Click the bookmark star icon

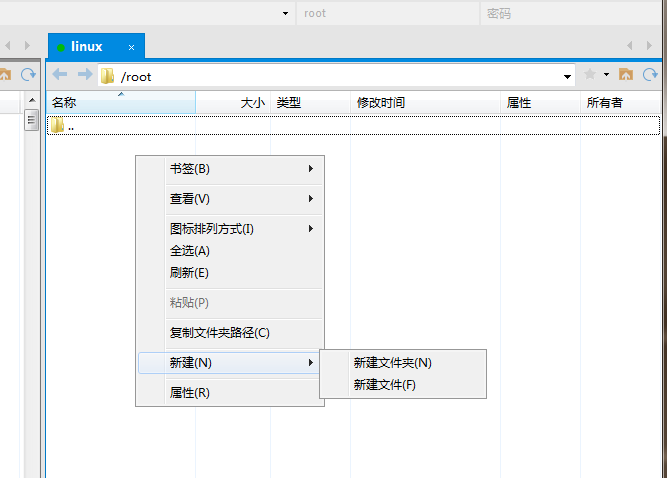point(590,75)
